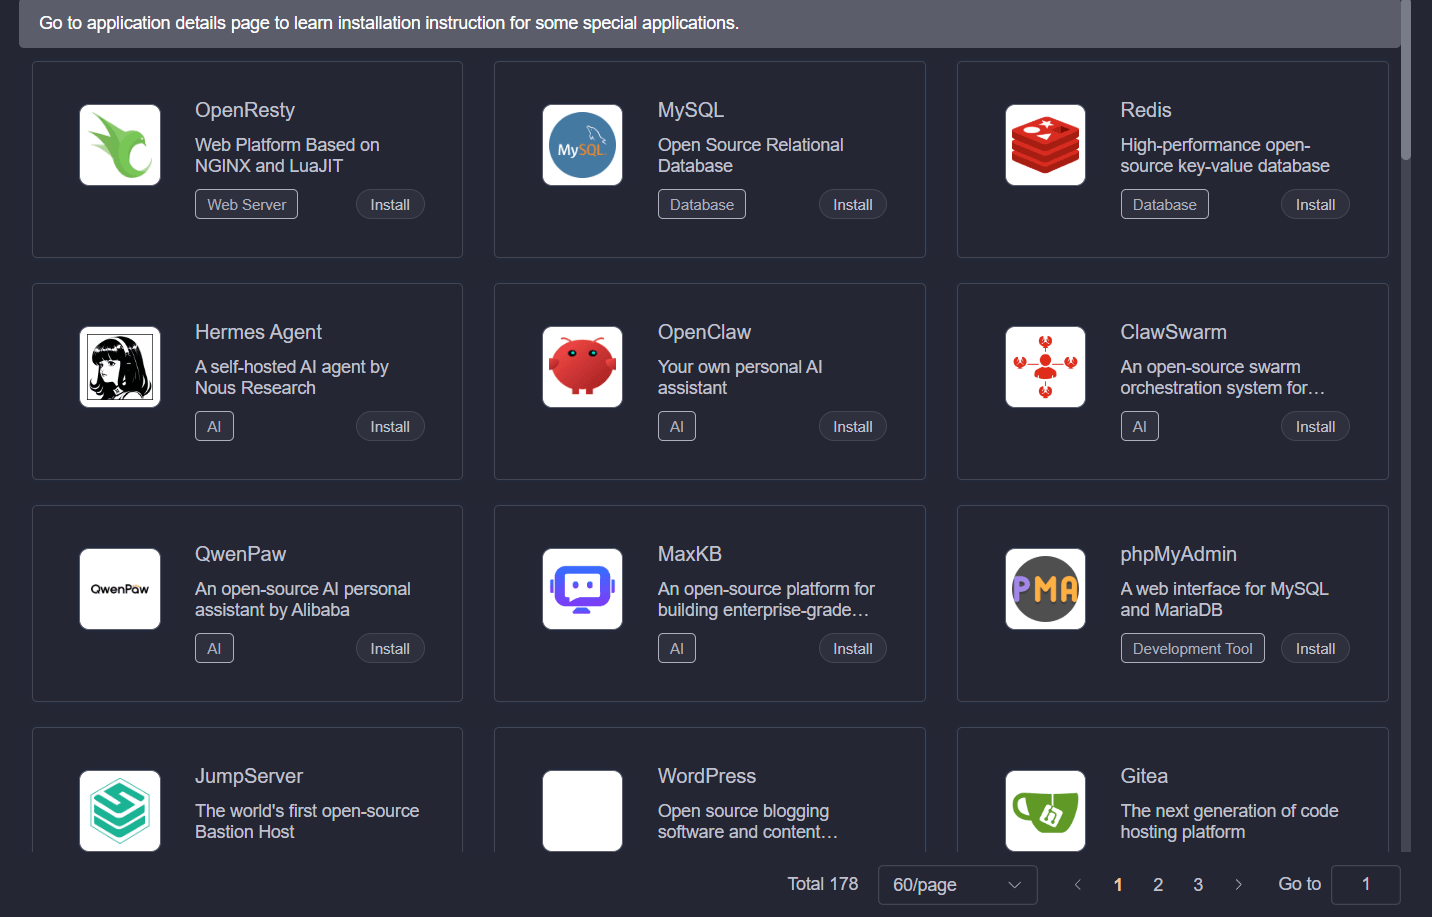
Task: Select the AI tag on QwenPaw
Action: pos(214,648)
